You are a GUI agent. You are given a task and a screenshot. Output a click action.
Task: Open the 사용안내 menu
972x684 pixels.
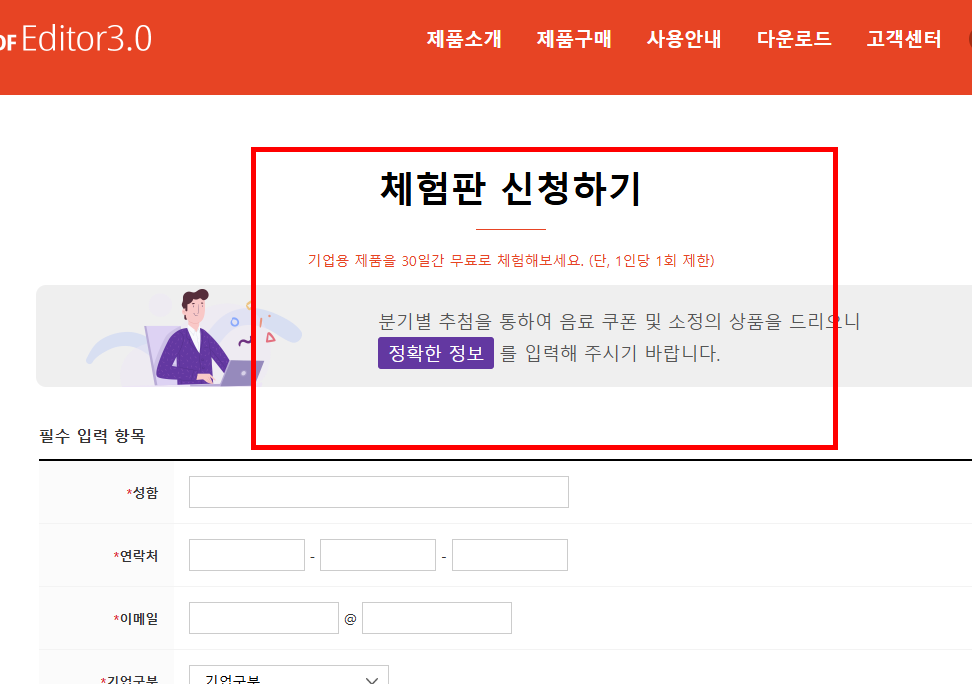point(684,40)
